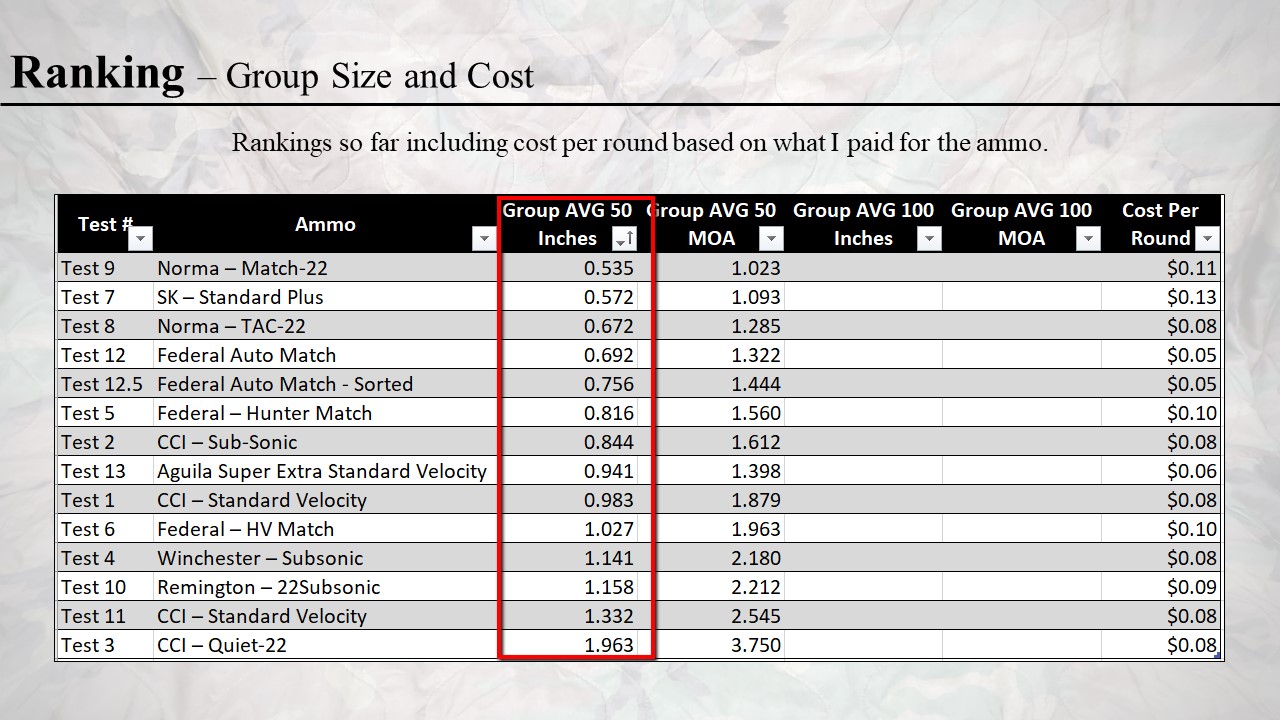This screenshot has height=720, width=1280.
Task: Click the 3.750 MOA value
Action: point(756,645)
